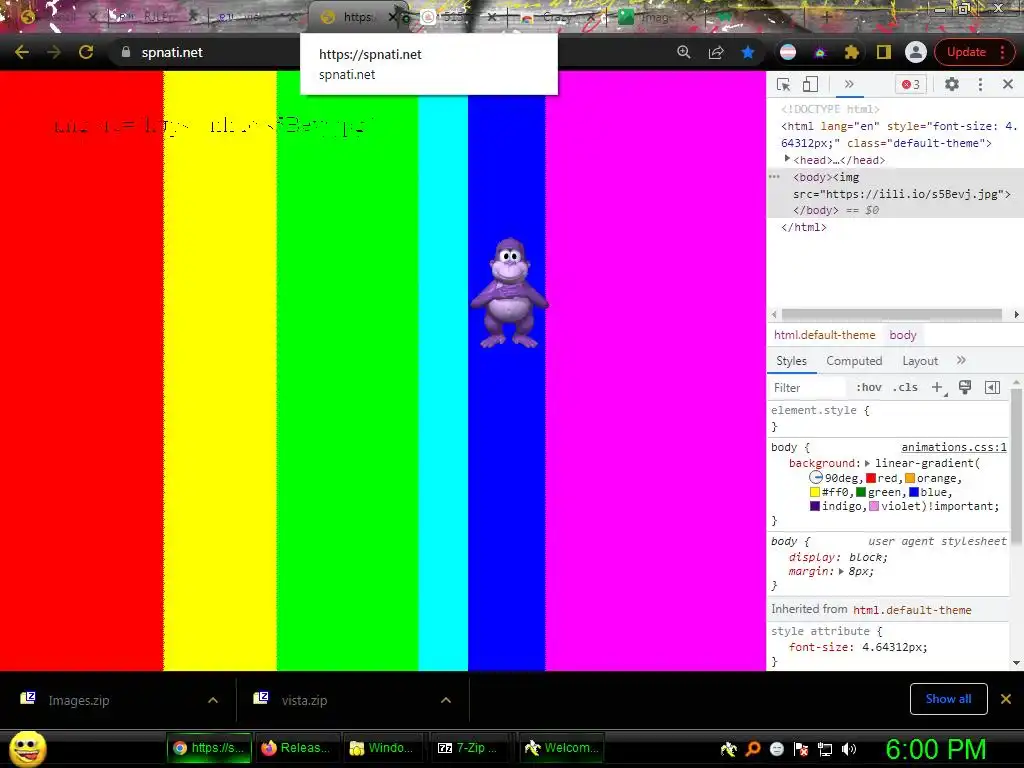Click the ellipsis beside the body element row
This screenshot has height=768, width=1024.
[775, 177]
